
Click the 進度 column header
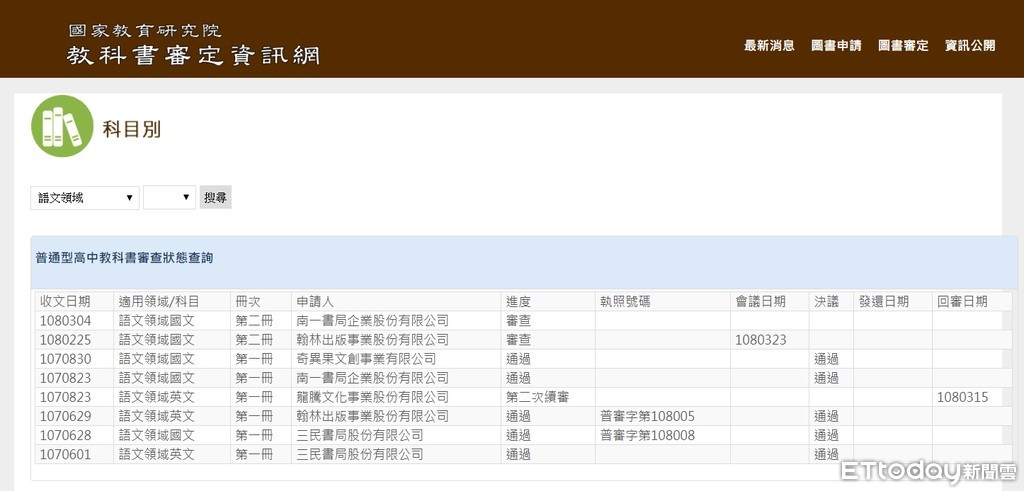tap(518, 301)
